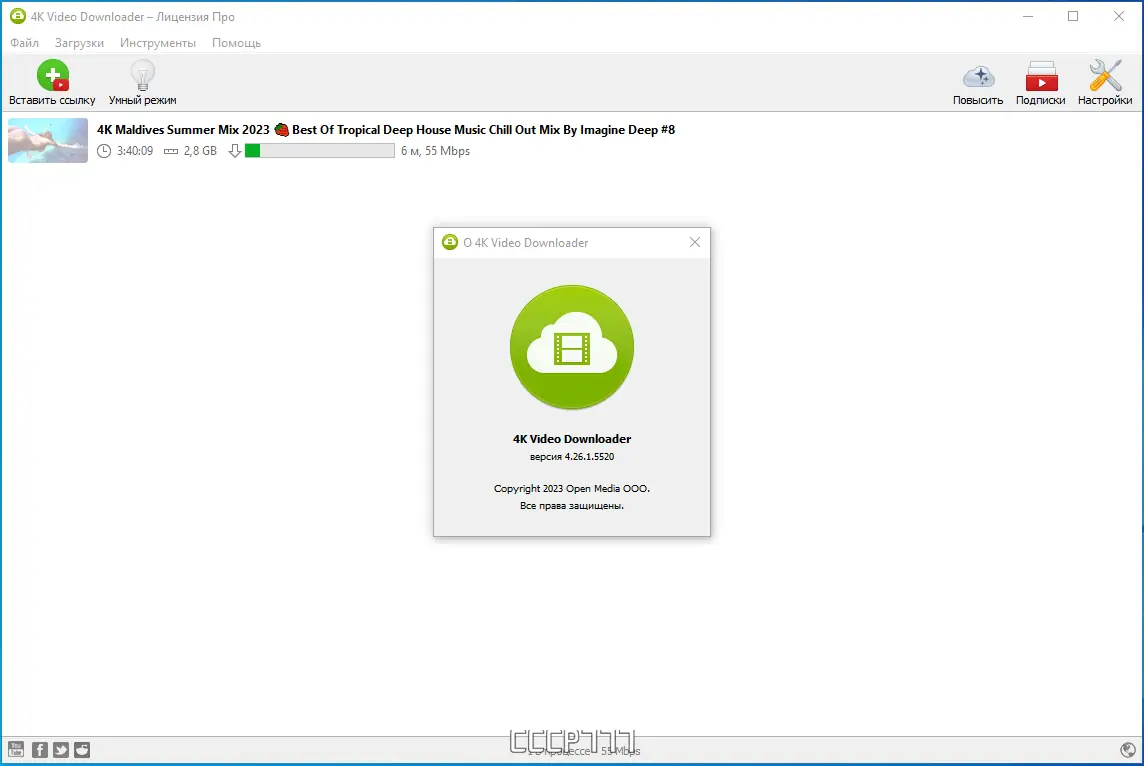Click Copyright 2023 Open Media text
1144x766 pixels.
click(572, 489)
